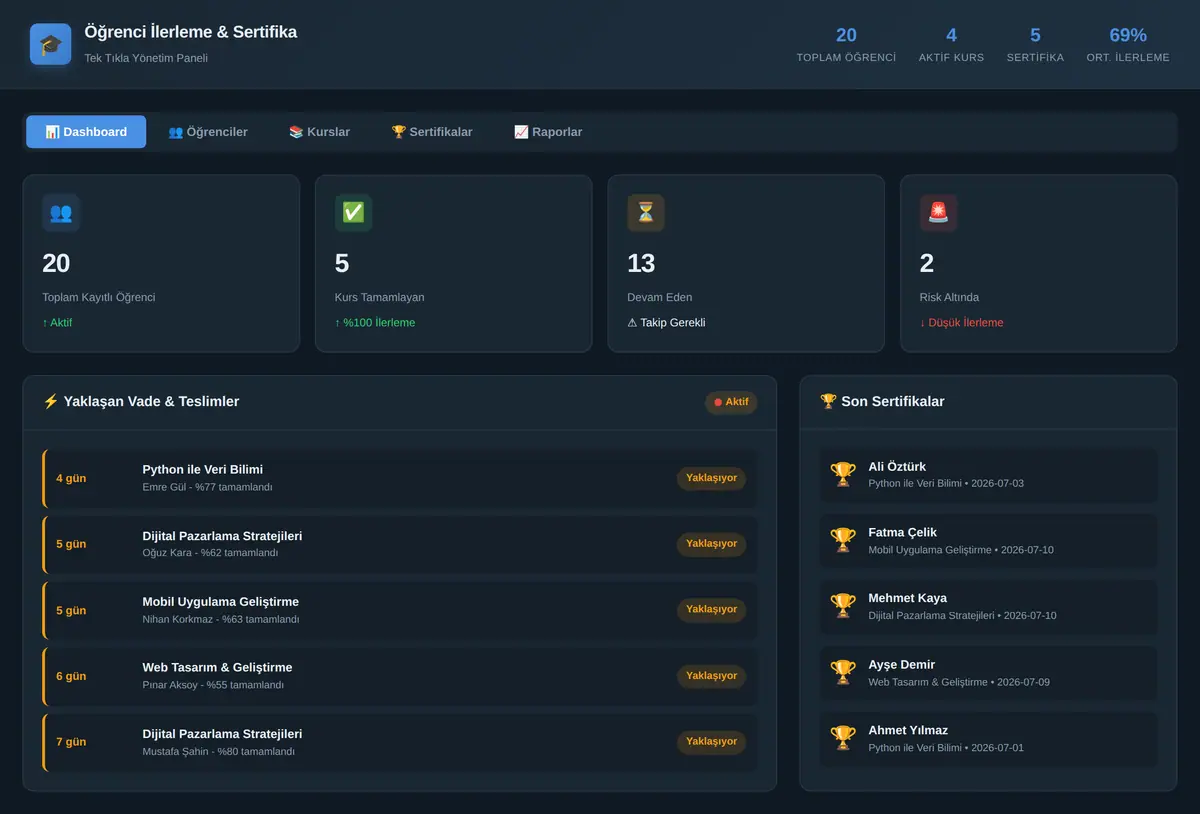1200x814 pixels.
Task: Click the 4 gün deadline label
Action: click(x=71, y=479)
